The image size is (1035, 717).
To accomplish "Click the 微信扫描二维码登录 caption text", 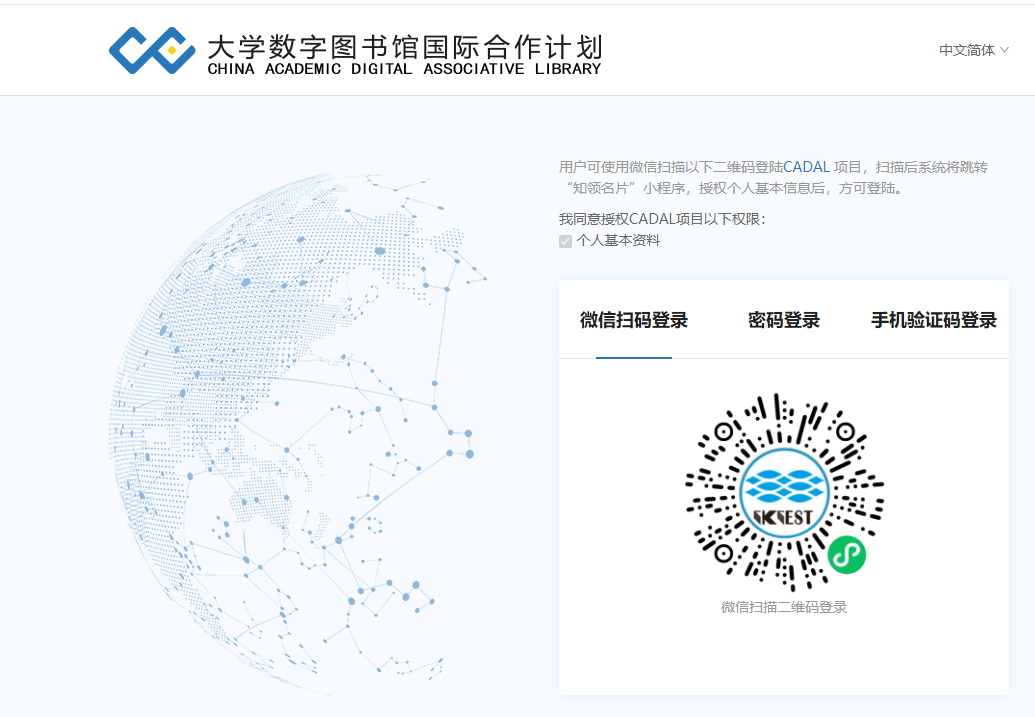I will [784, 607].
